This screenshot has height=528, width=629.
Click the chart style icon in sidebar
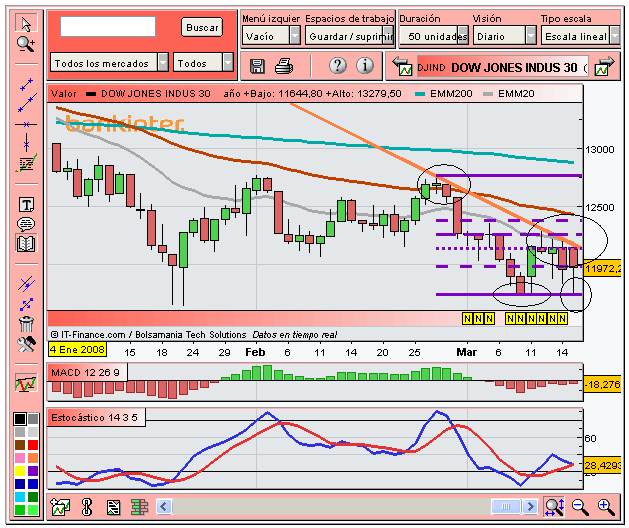pos(26,383)
